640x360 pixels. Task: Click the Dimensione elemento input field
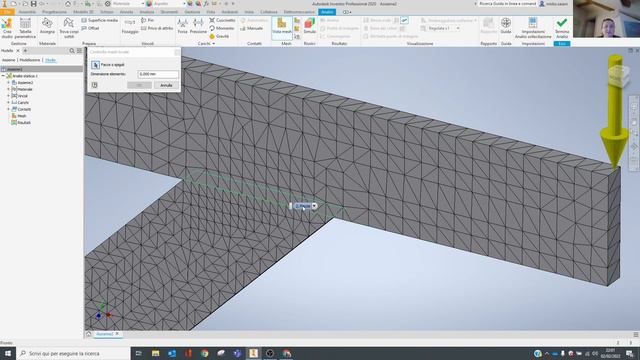point(158,74)
